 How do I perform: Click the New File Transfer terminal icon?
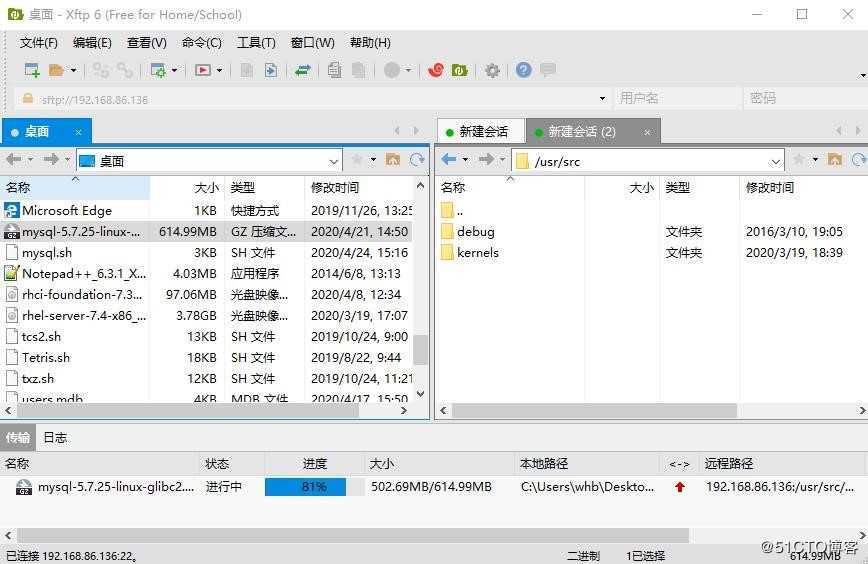158,70
